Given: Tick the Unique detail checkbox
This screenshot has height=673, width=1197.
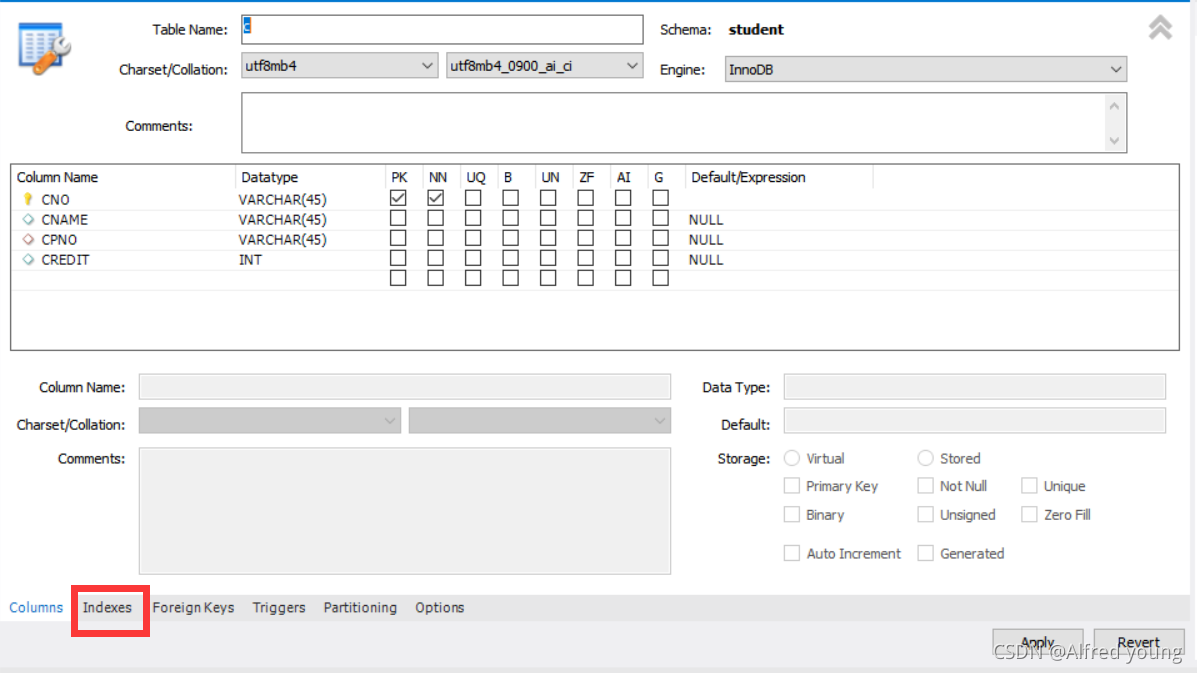Looking at the screenshot, I should pyautogui.click(x=1029, y=486).
